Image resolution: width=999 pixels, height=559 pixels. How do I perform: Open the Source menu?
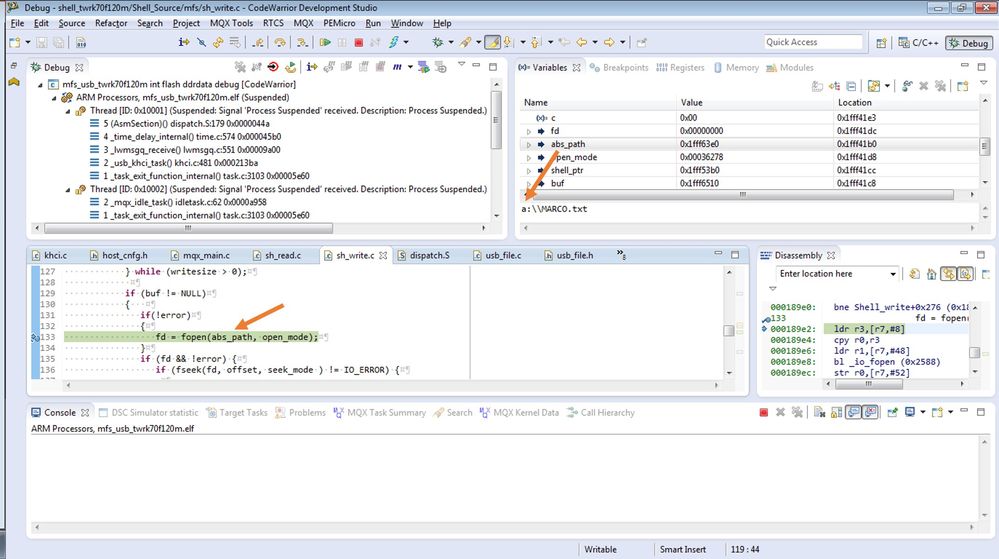click(71, 23)
